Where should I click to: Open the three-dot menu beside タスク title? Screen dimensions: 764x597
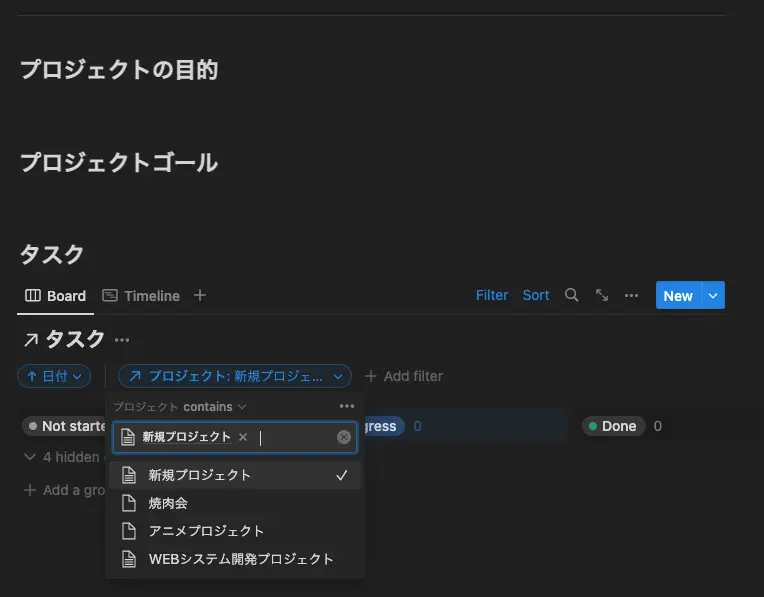coord(122,340)
